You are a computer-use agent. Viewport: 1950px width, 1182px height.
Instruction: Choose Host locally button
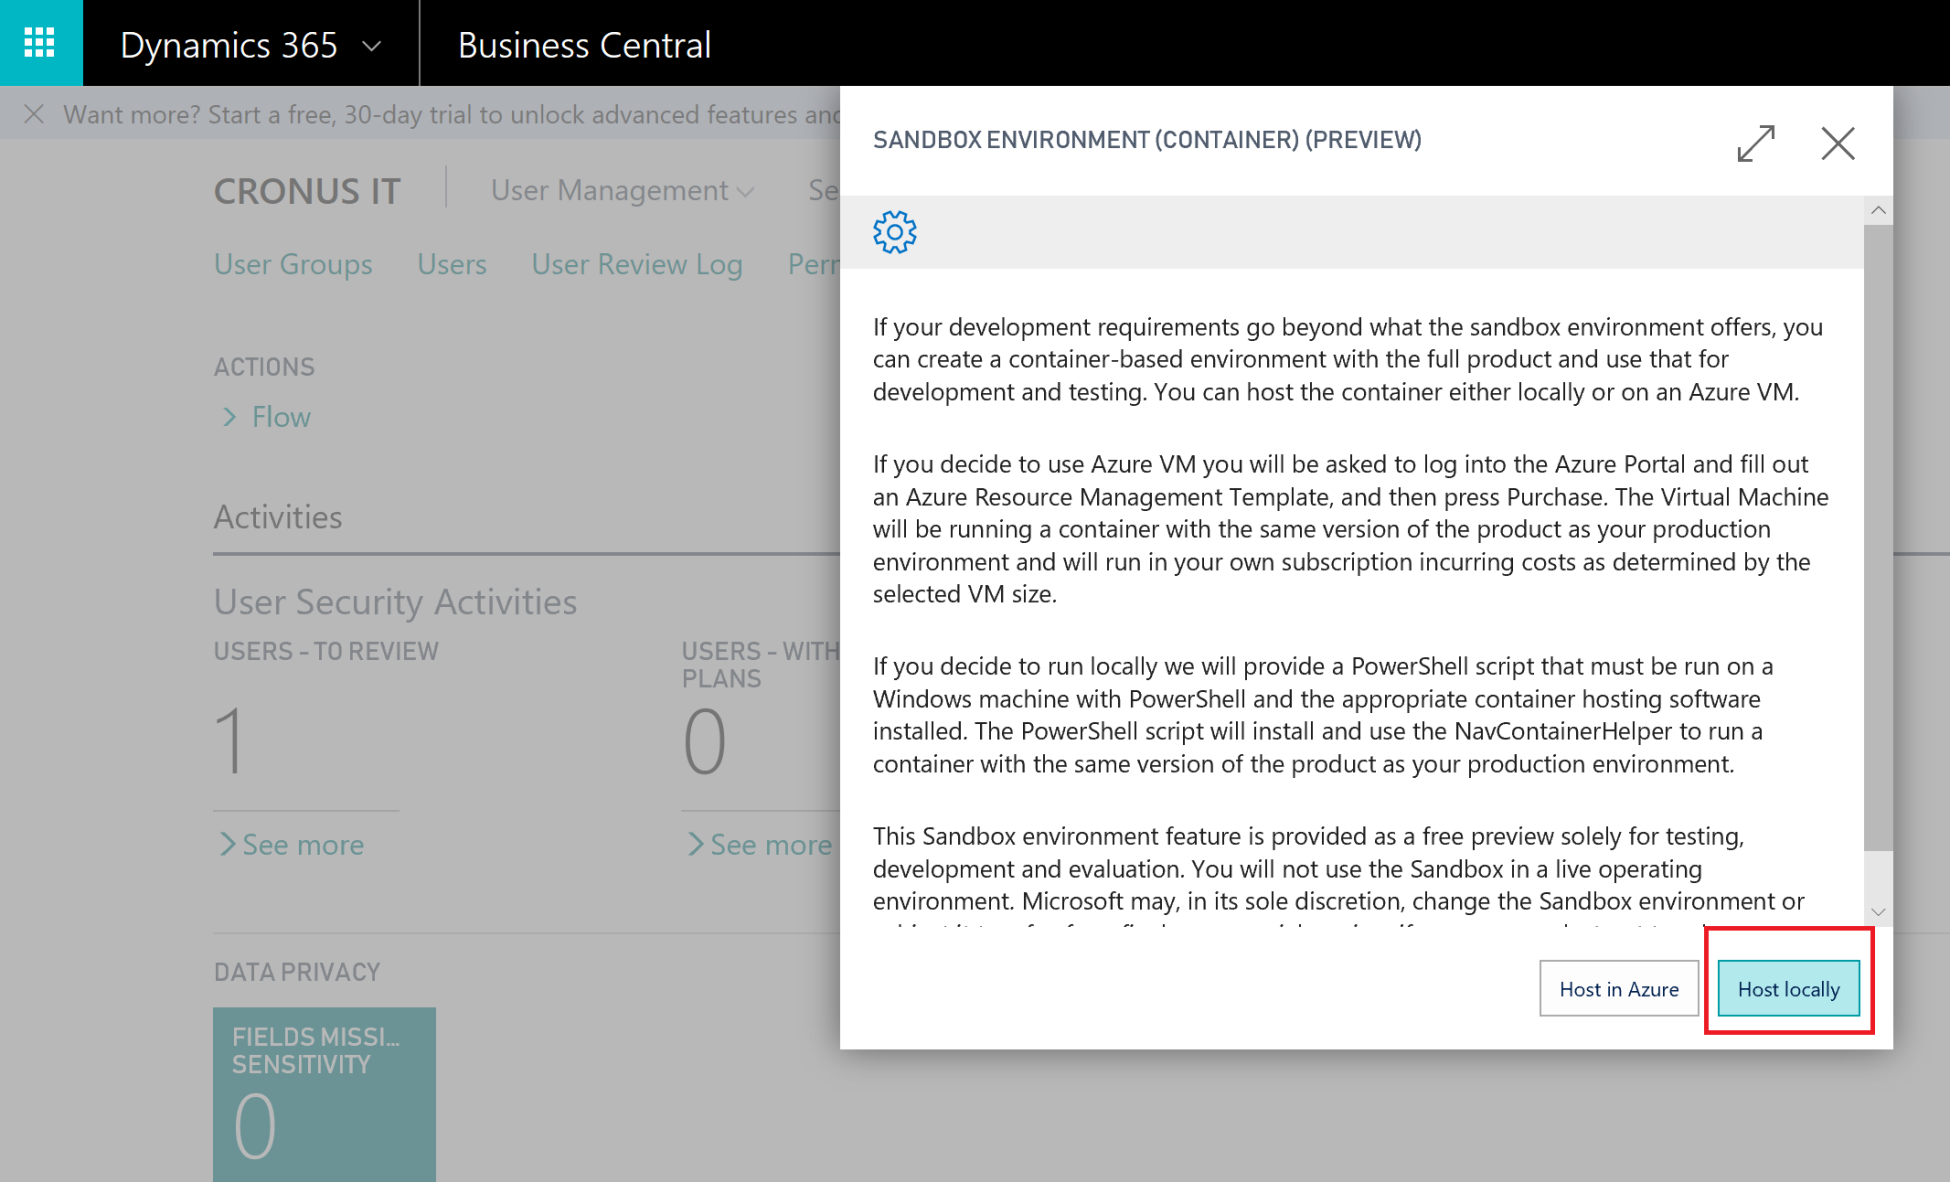tap(1789, 989)
